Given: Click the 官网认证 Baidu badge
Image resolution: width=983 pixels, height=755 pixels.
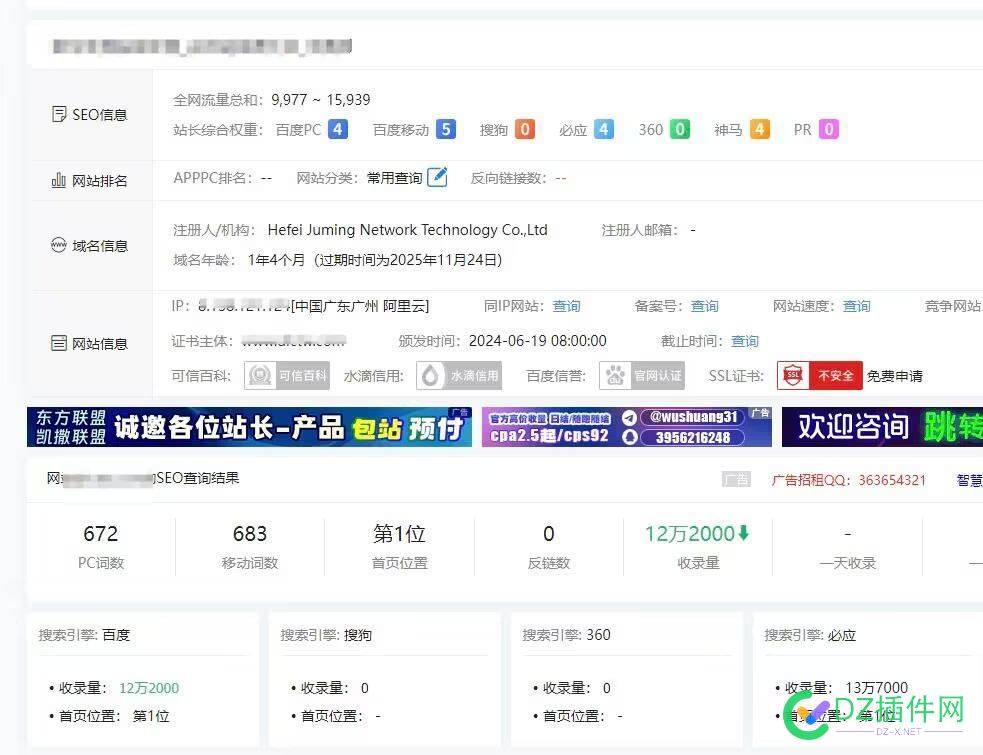Looking at the screenshot, I should 642,376.
